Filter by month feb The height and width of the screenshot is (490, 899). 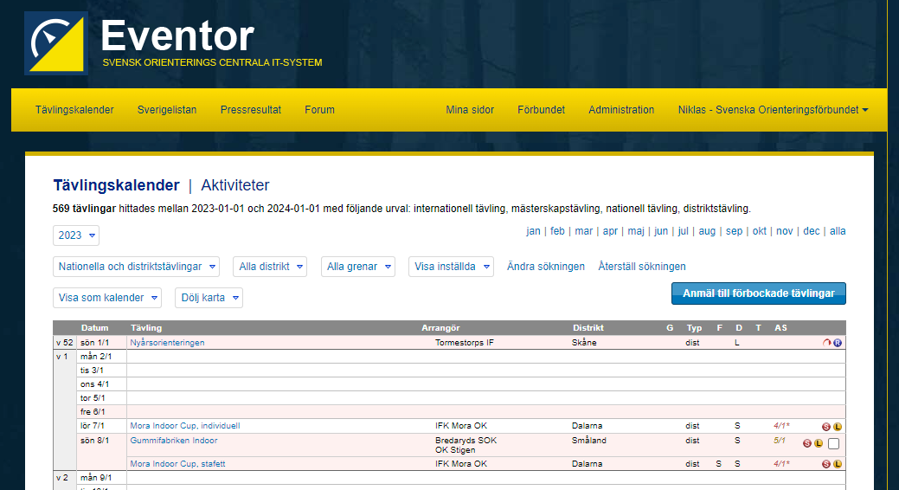click(x=557, y=231)
